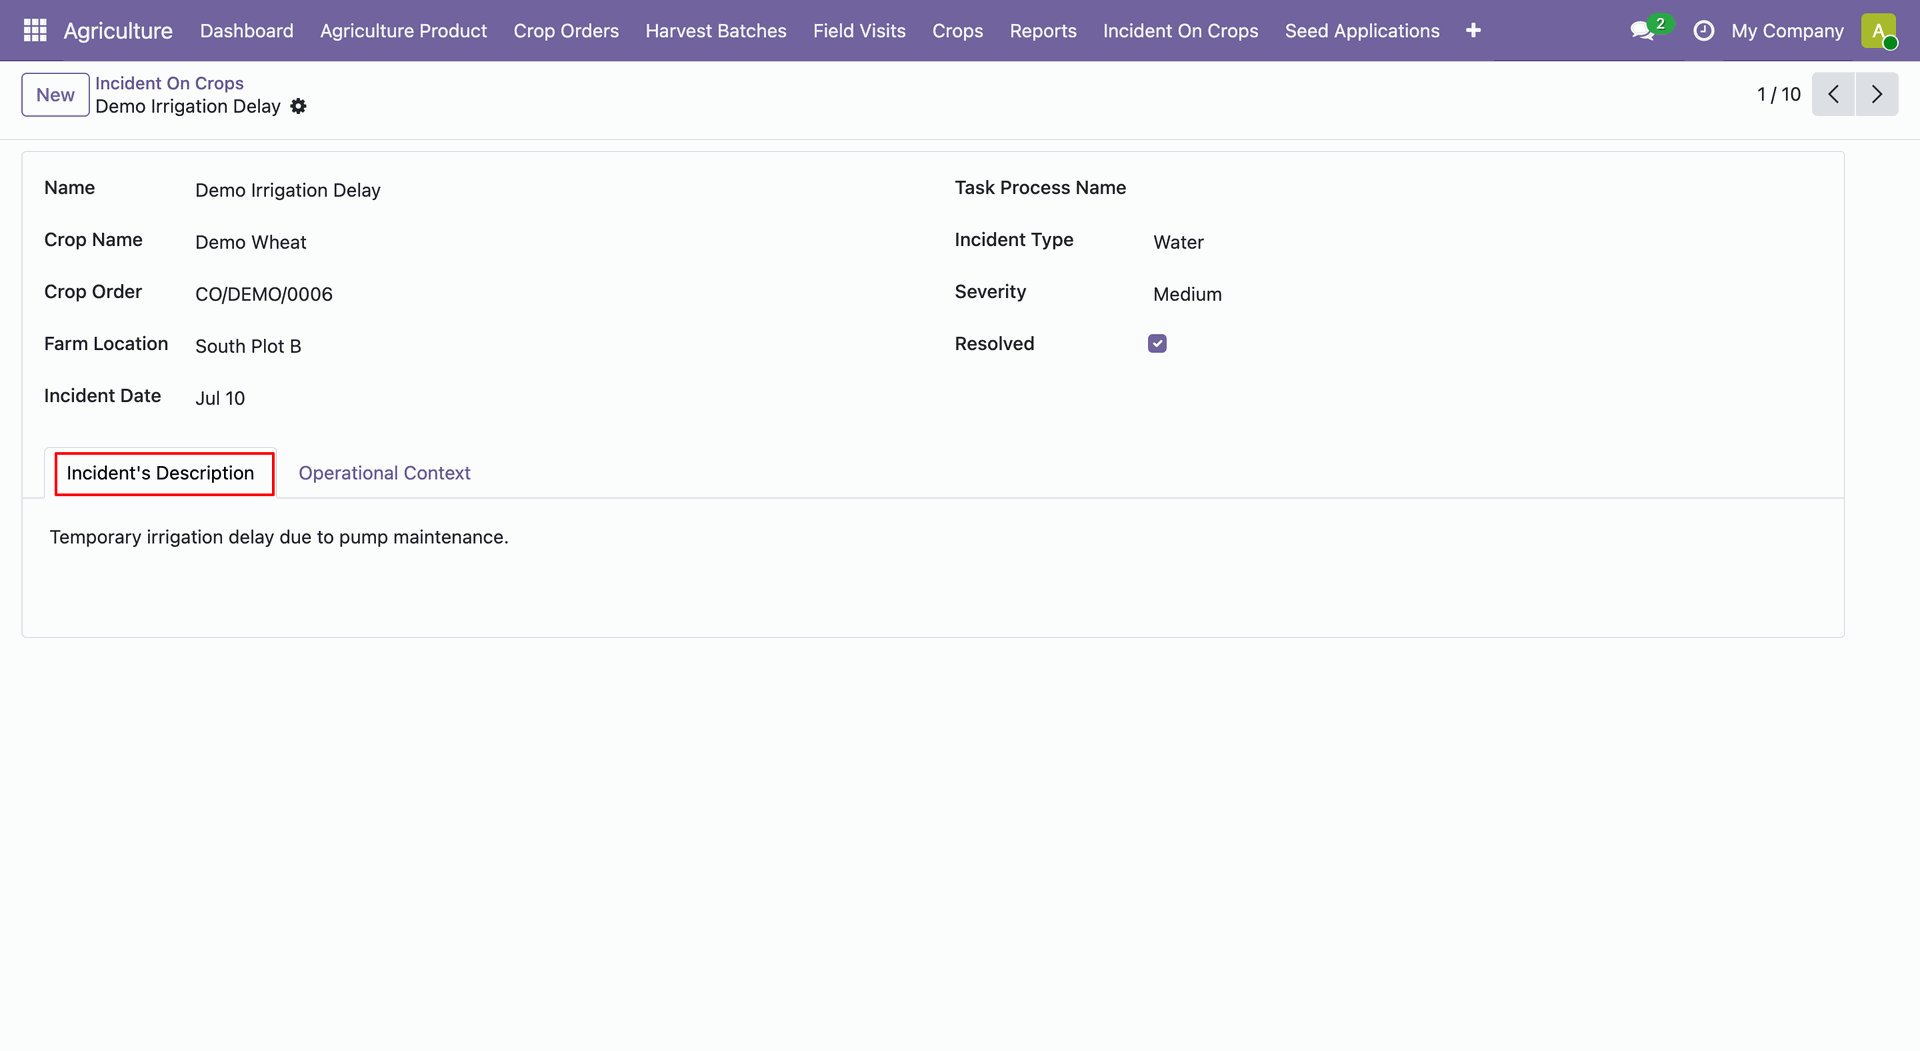
Task: Click the New record button
Action: 55,95
